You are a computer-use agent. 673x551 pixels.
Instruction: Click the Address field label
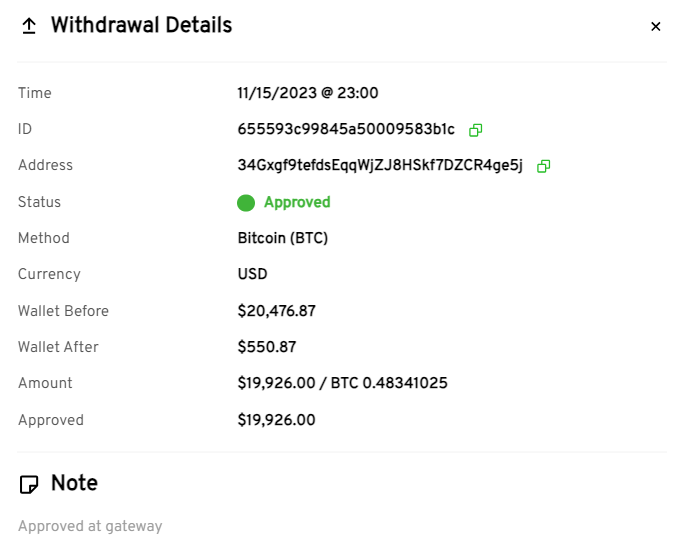[45, 165]
